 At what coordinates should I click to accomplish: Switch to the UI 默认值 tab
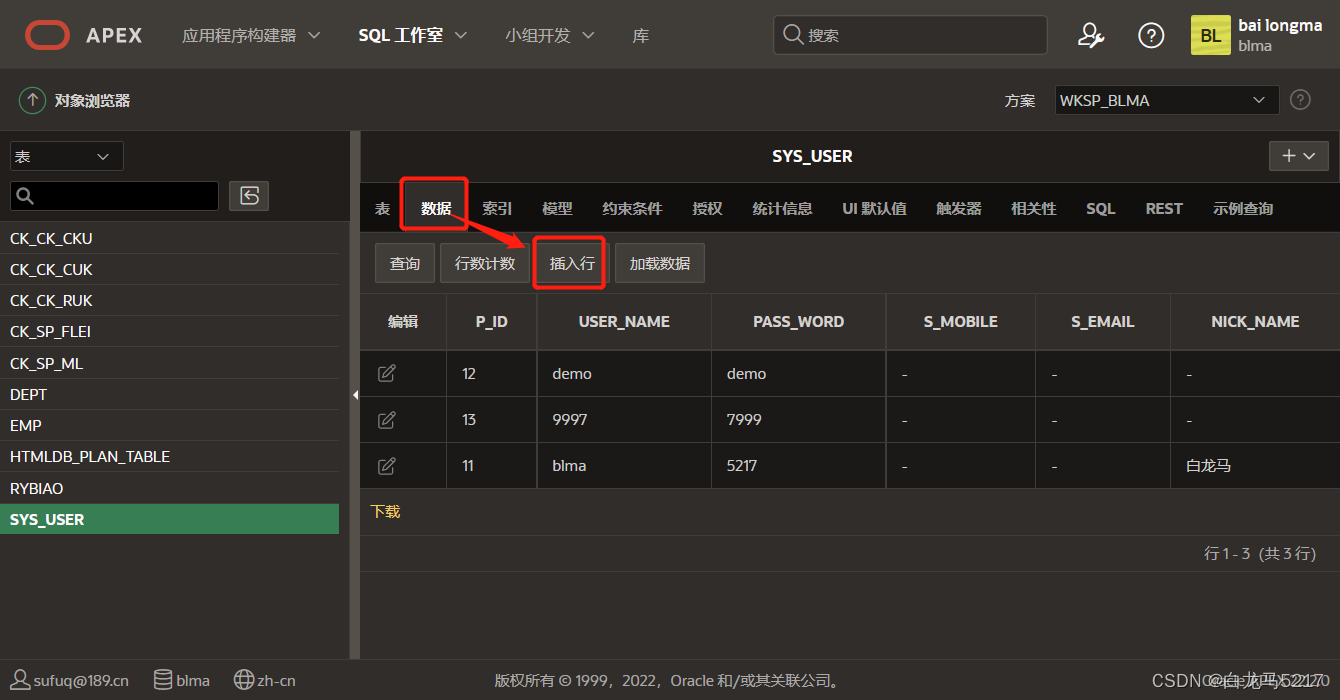(874, 208)
